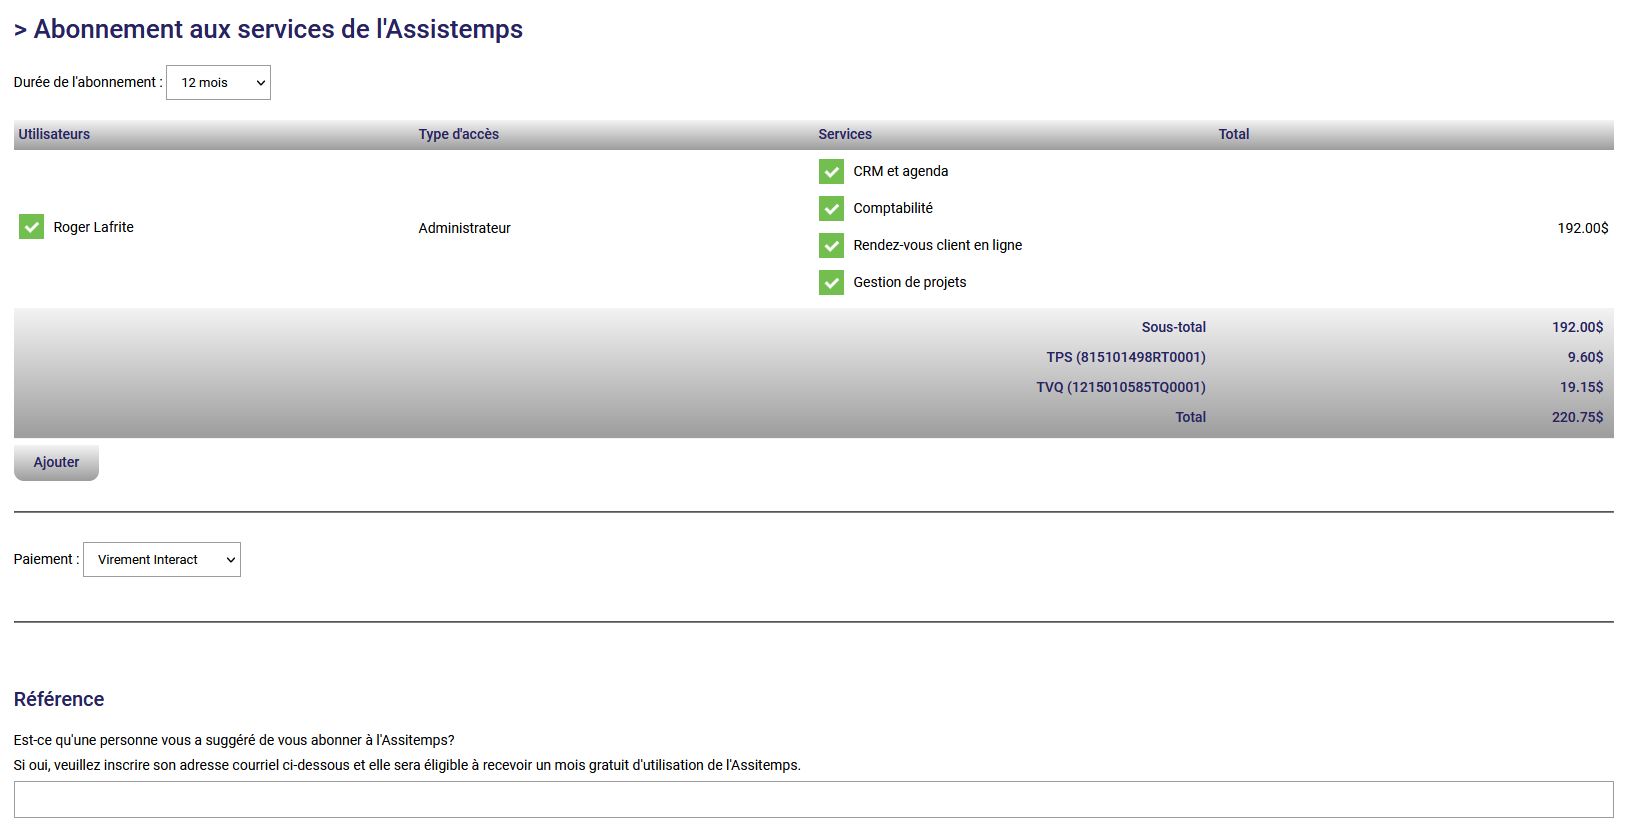Click the Ajouter button
This screenshot has height=828, width=1634.
pyautogui.click(x=56, y=463)
